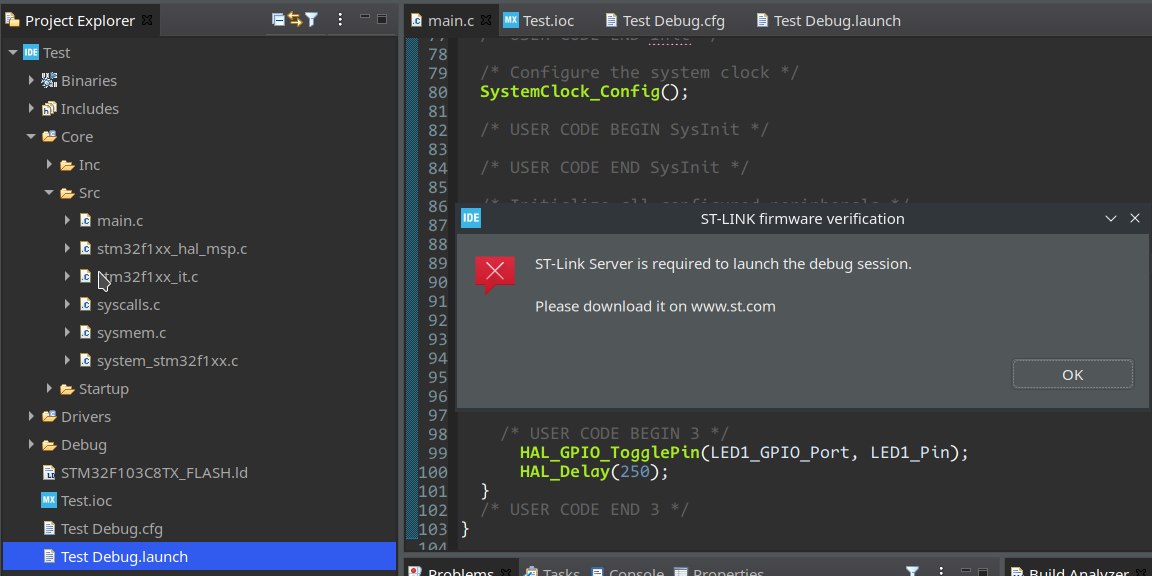Collapse the Test project tree node
Screen dimensions: 1152x576
click(12, 53)
